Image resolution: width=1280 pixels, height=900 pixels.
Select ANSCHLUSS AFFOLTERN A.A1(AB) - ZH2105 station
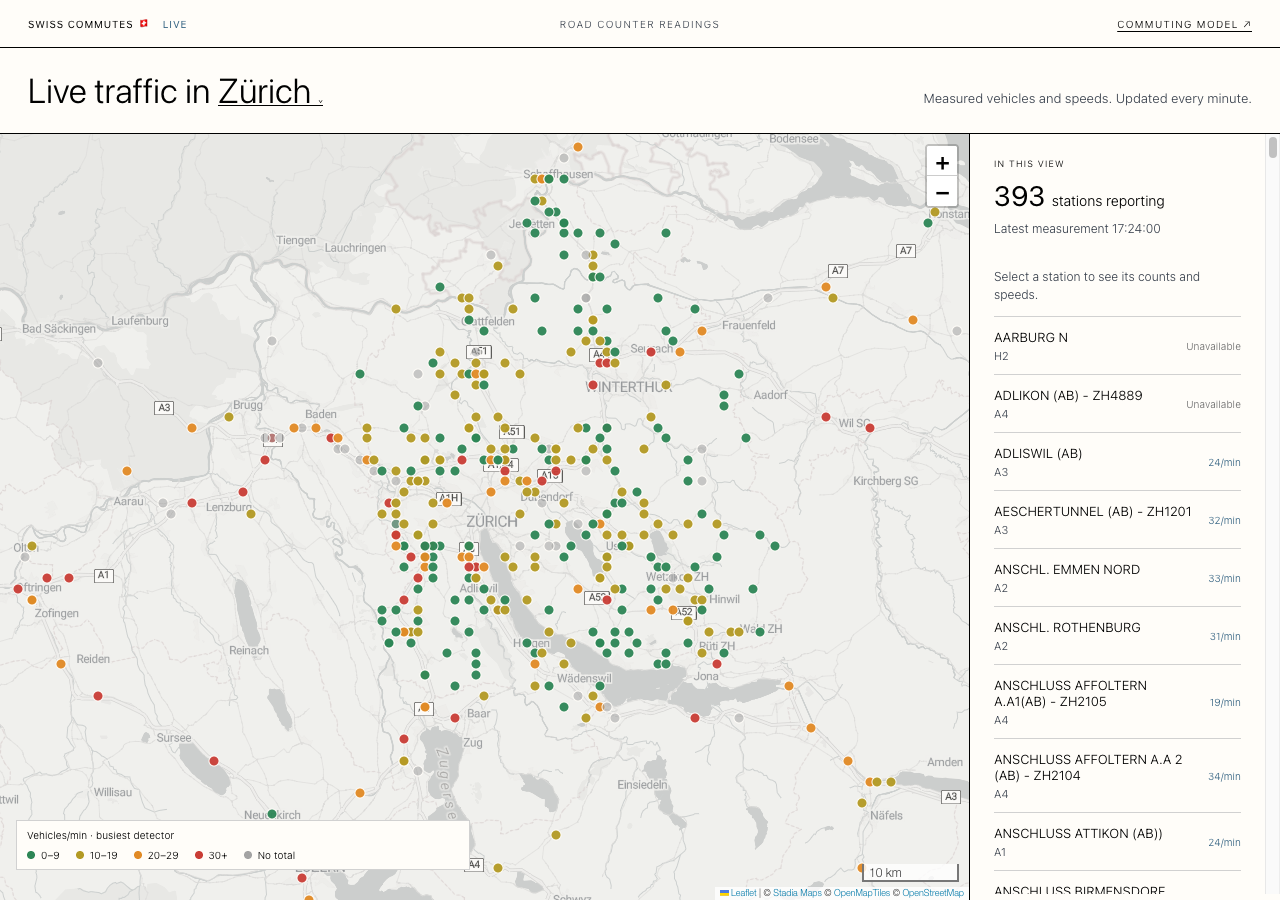coord(1117,702)
